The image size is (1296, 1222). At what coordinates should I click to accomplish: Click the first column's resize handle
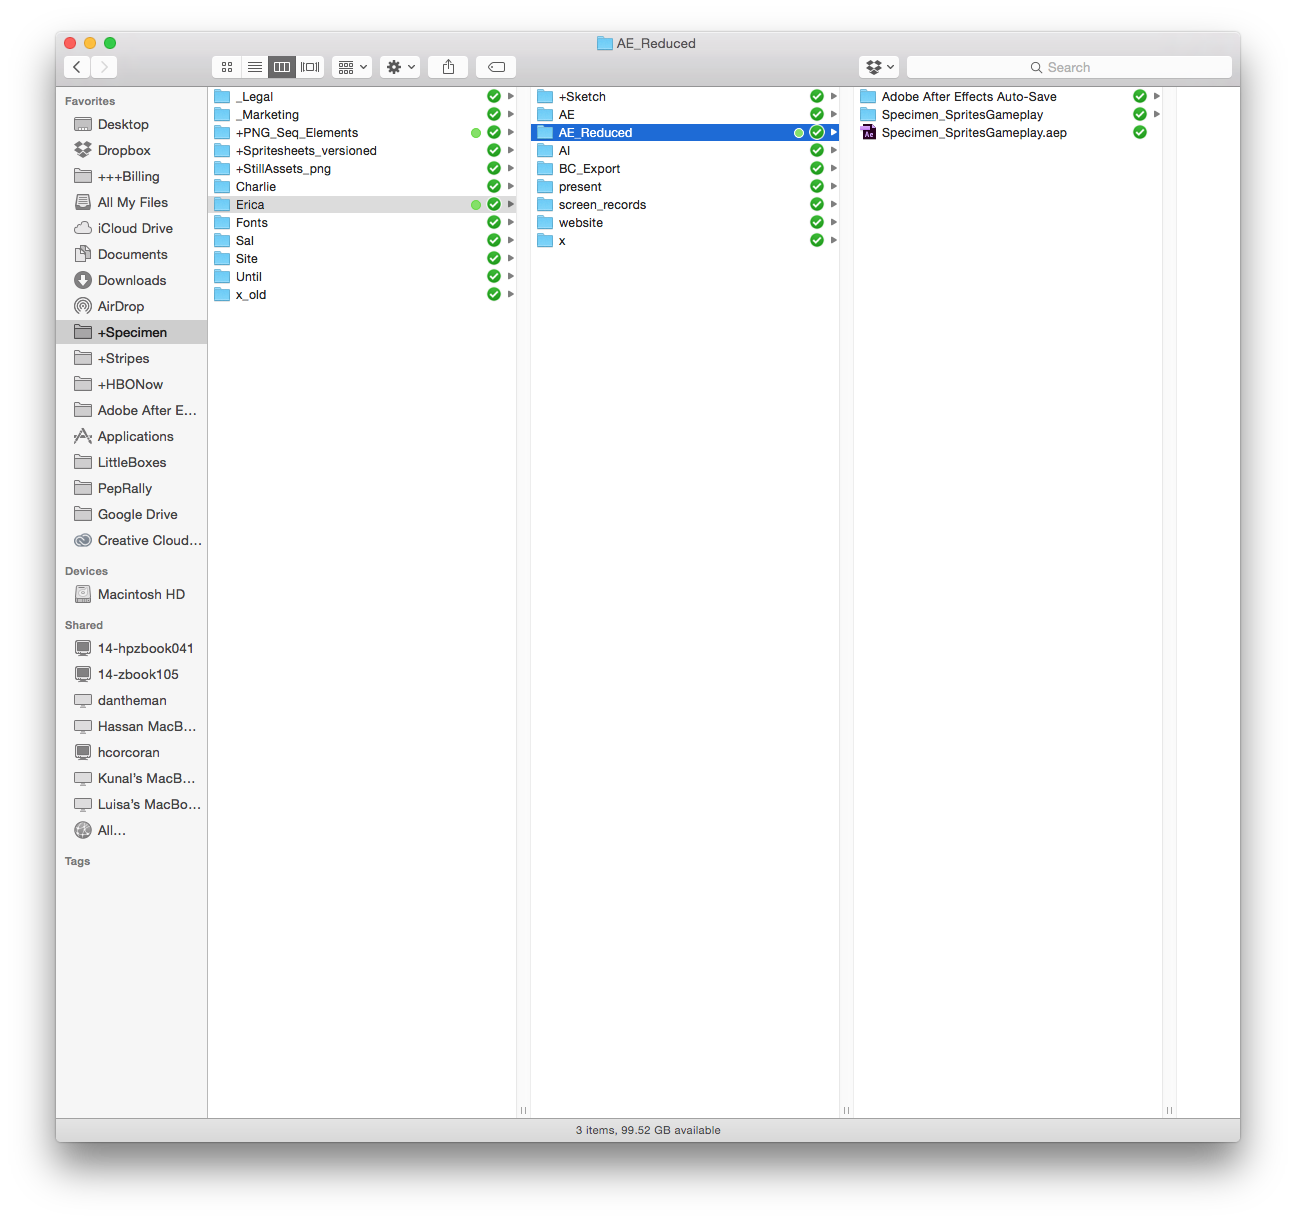point(523,1110)
